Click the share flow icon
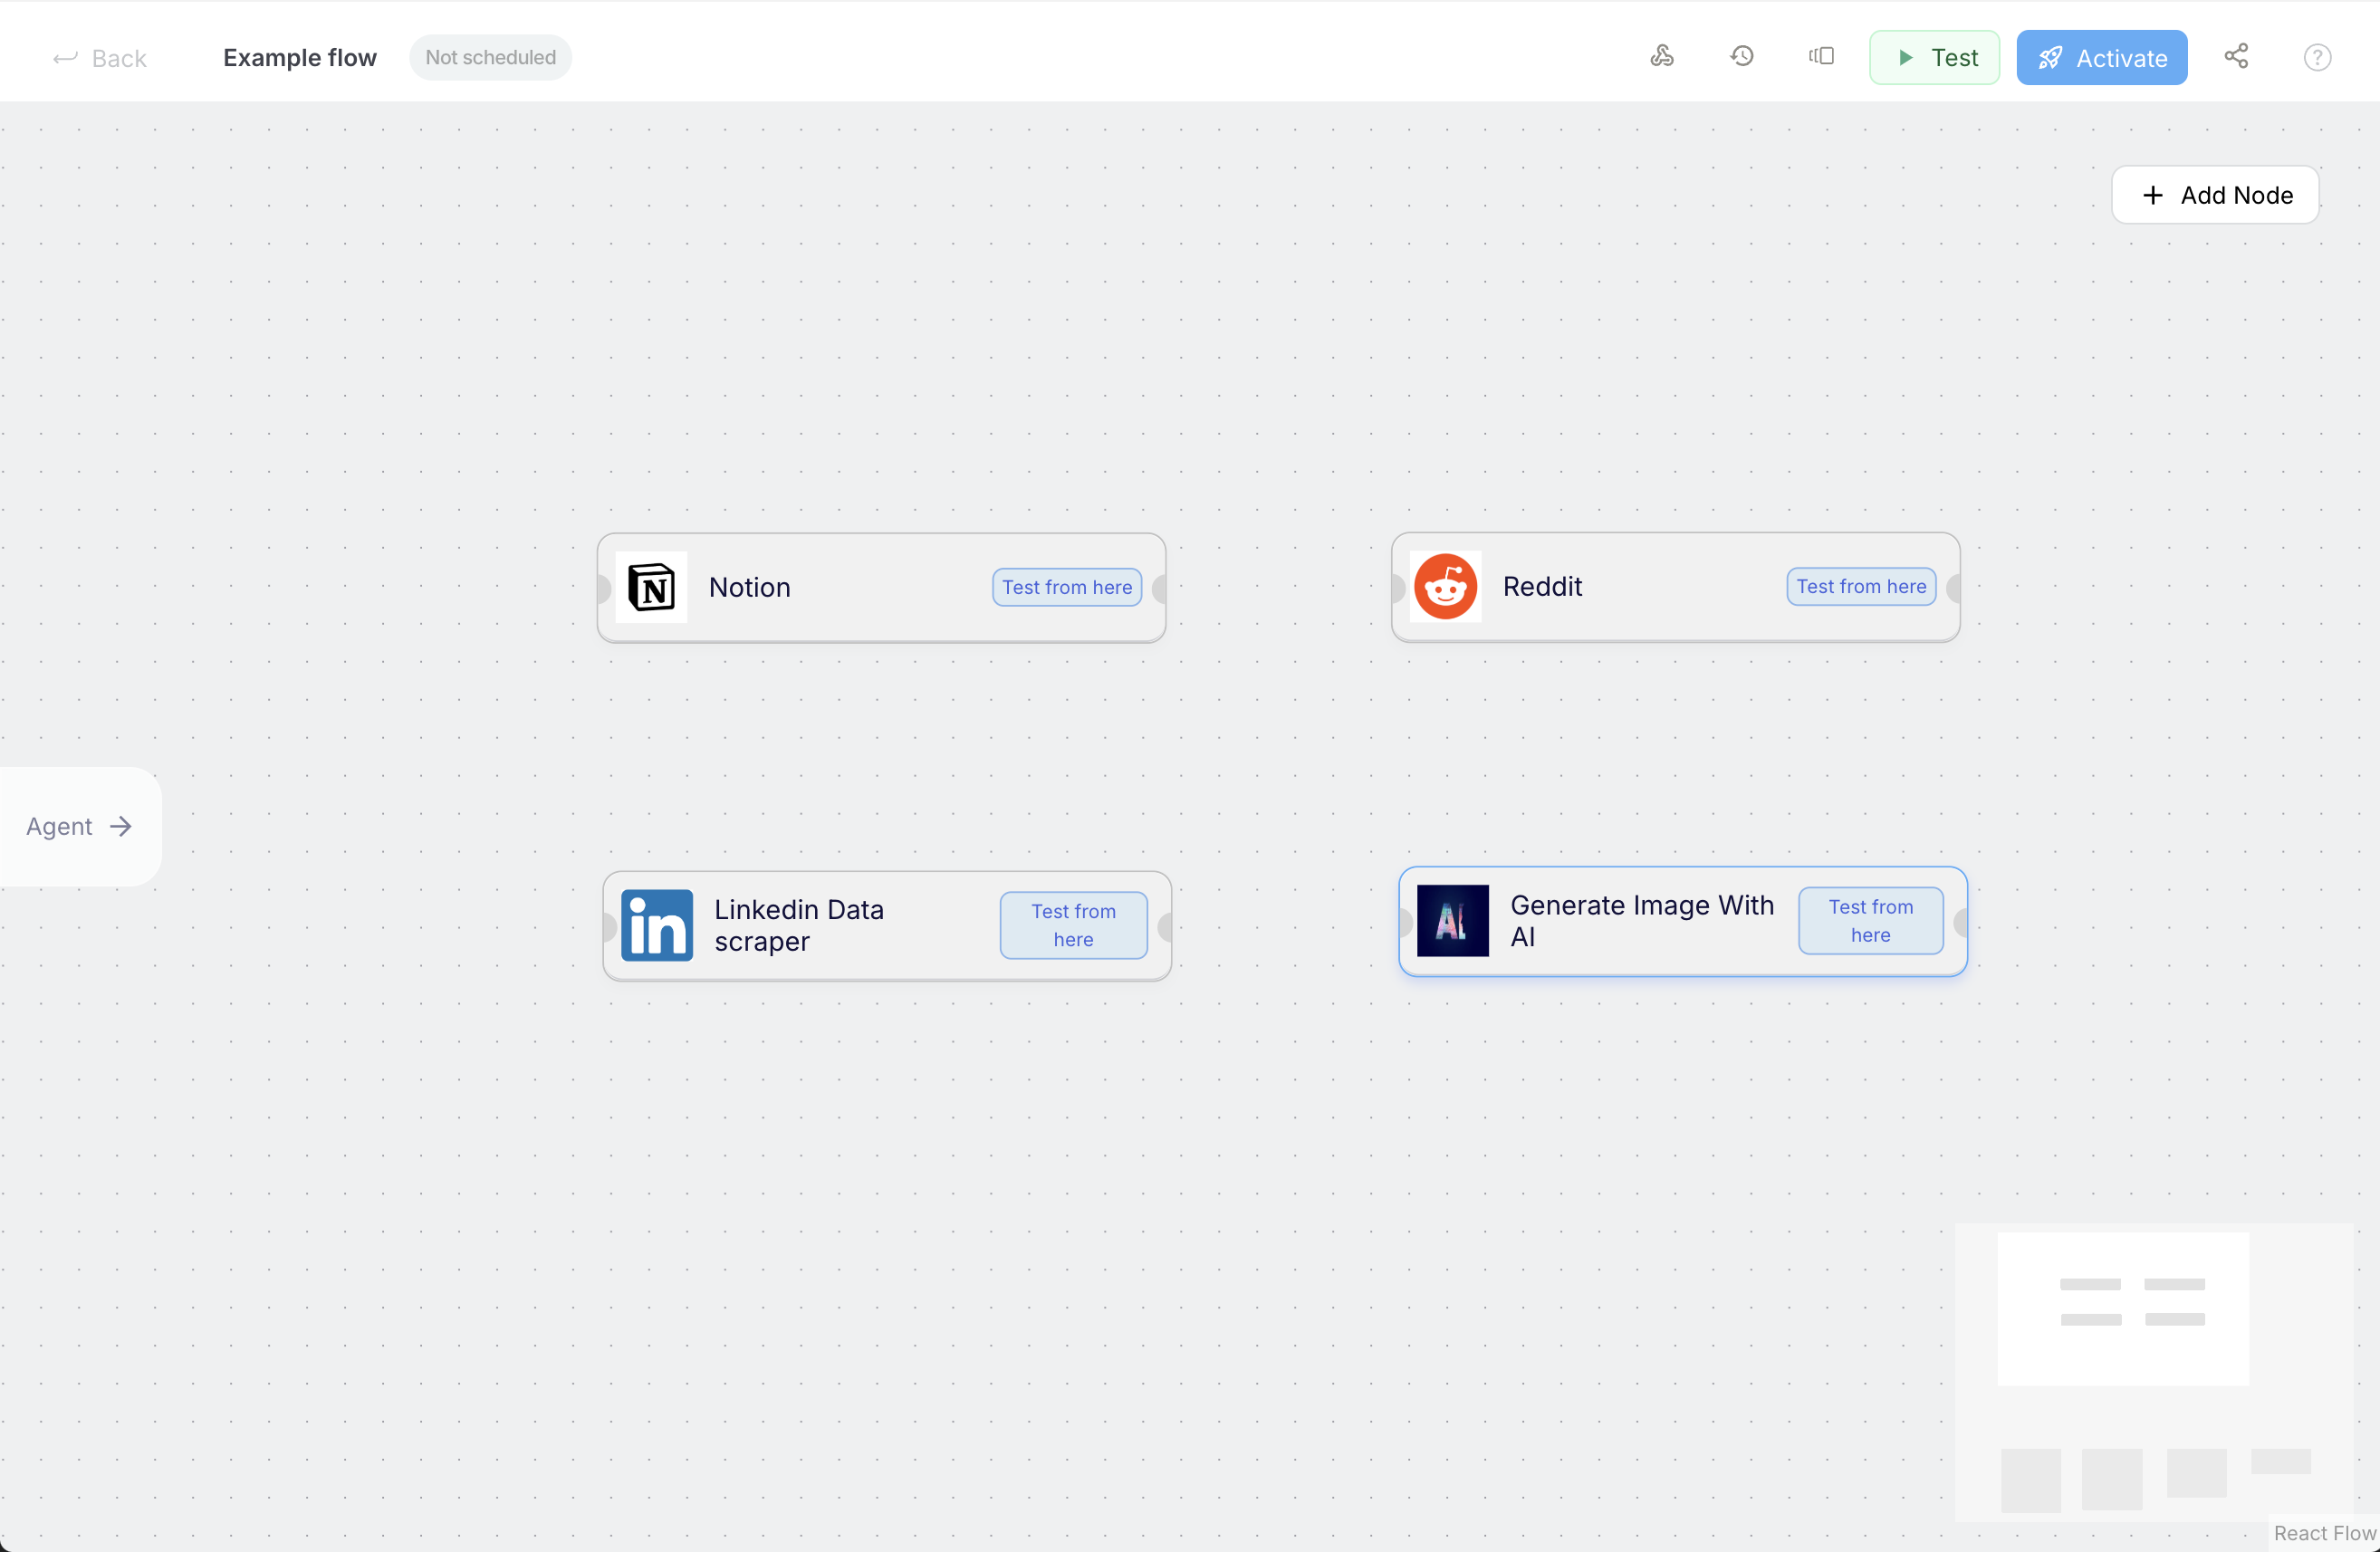 coord(2236,57)
